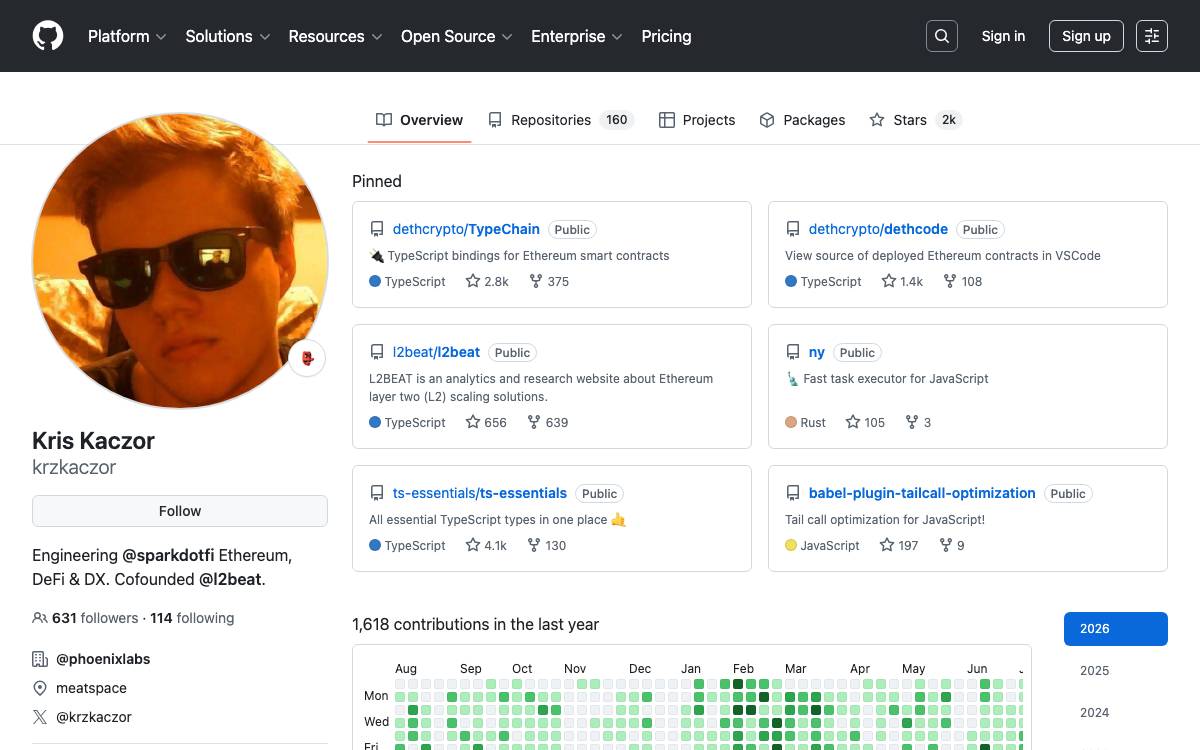
Task: Click the l2beat fork count 639
Action: [548, 422]
